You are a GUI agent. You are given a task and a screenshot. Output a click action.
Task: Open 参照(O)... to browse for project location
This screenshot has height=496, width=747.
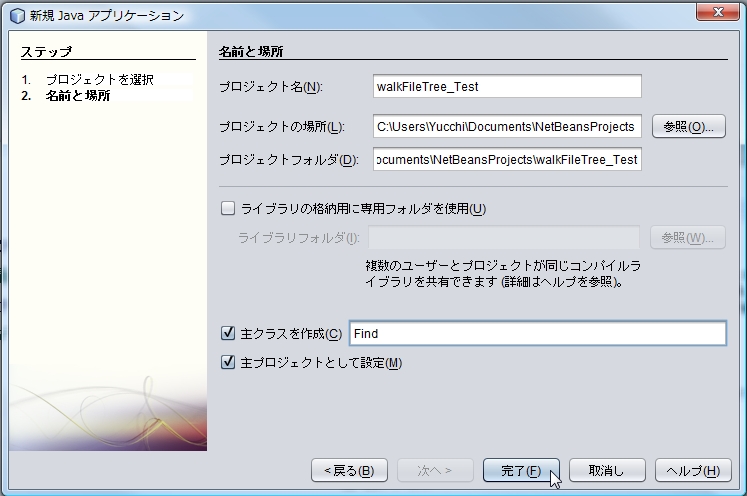coord(688,127)
